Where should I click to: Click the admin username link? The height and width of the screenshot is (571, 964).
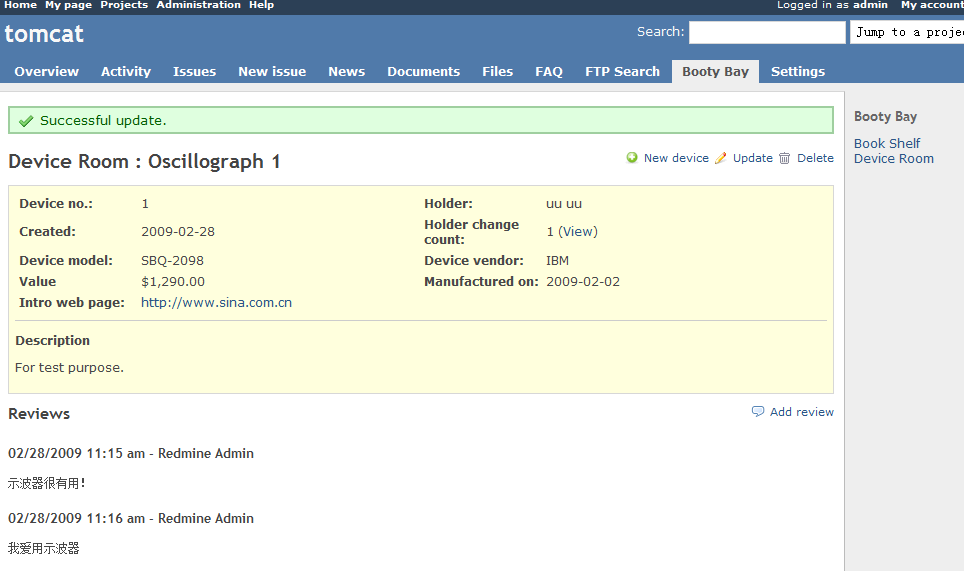[870, 5]
